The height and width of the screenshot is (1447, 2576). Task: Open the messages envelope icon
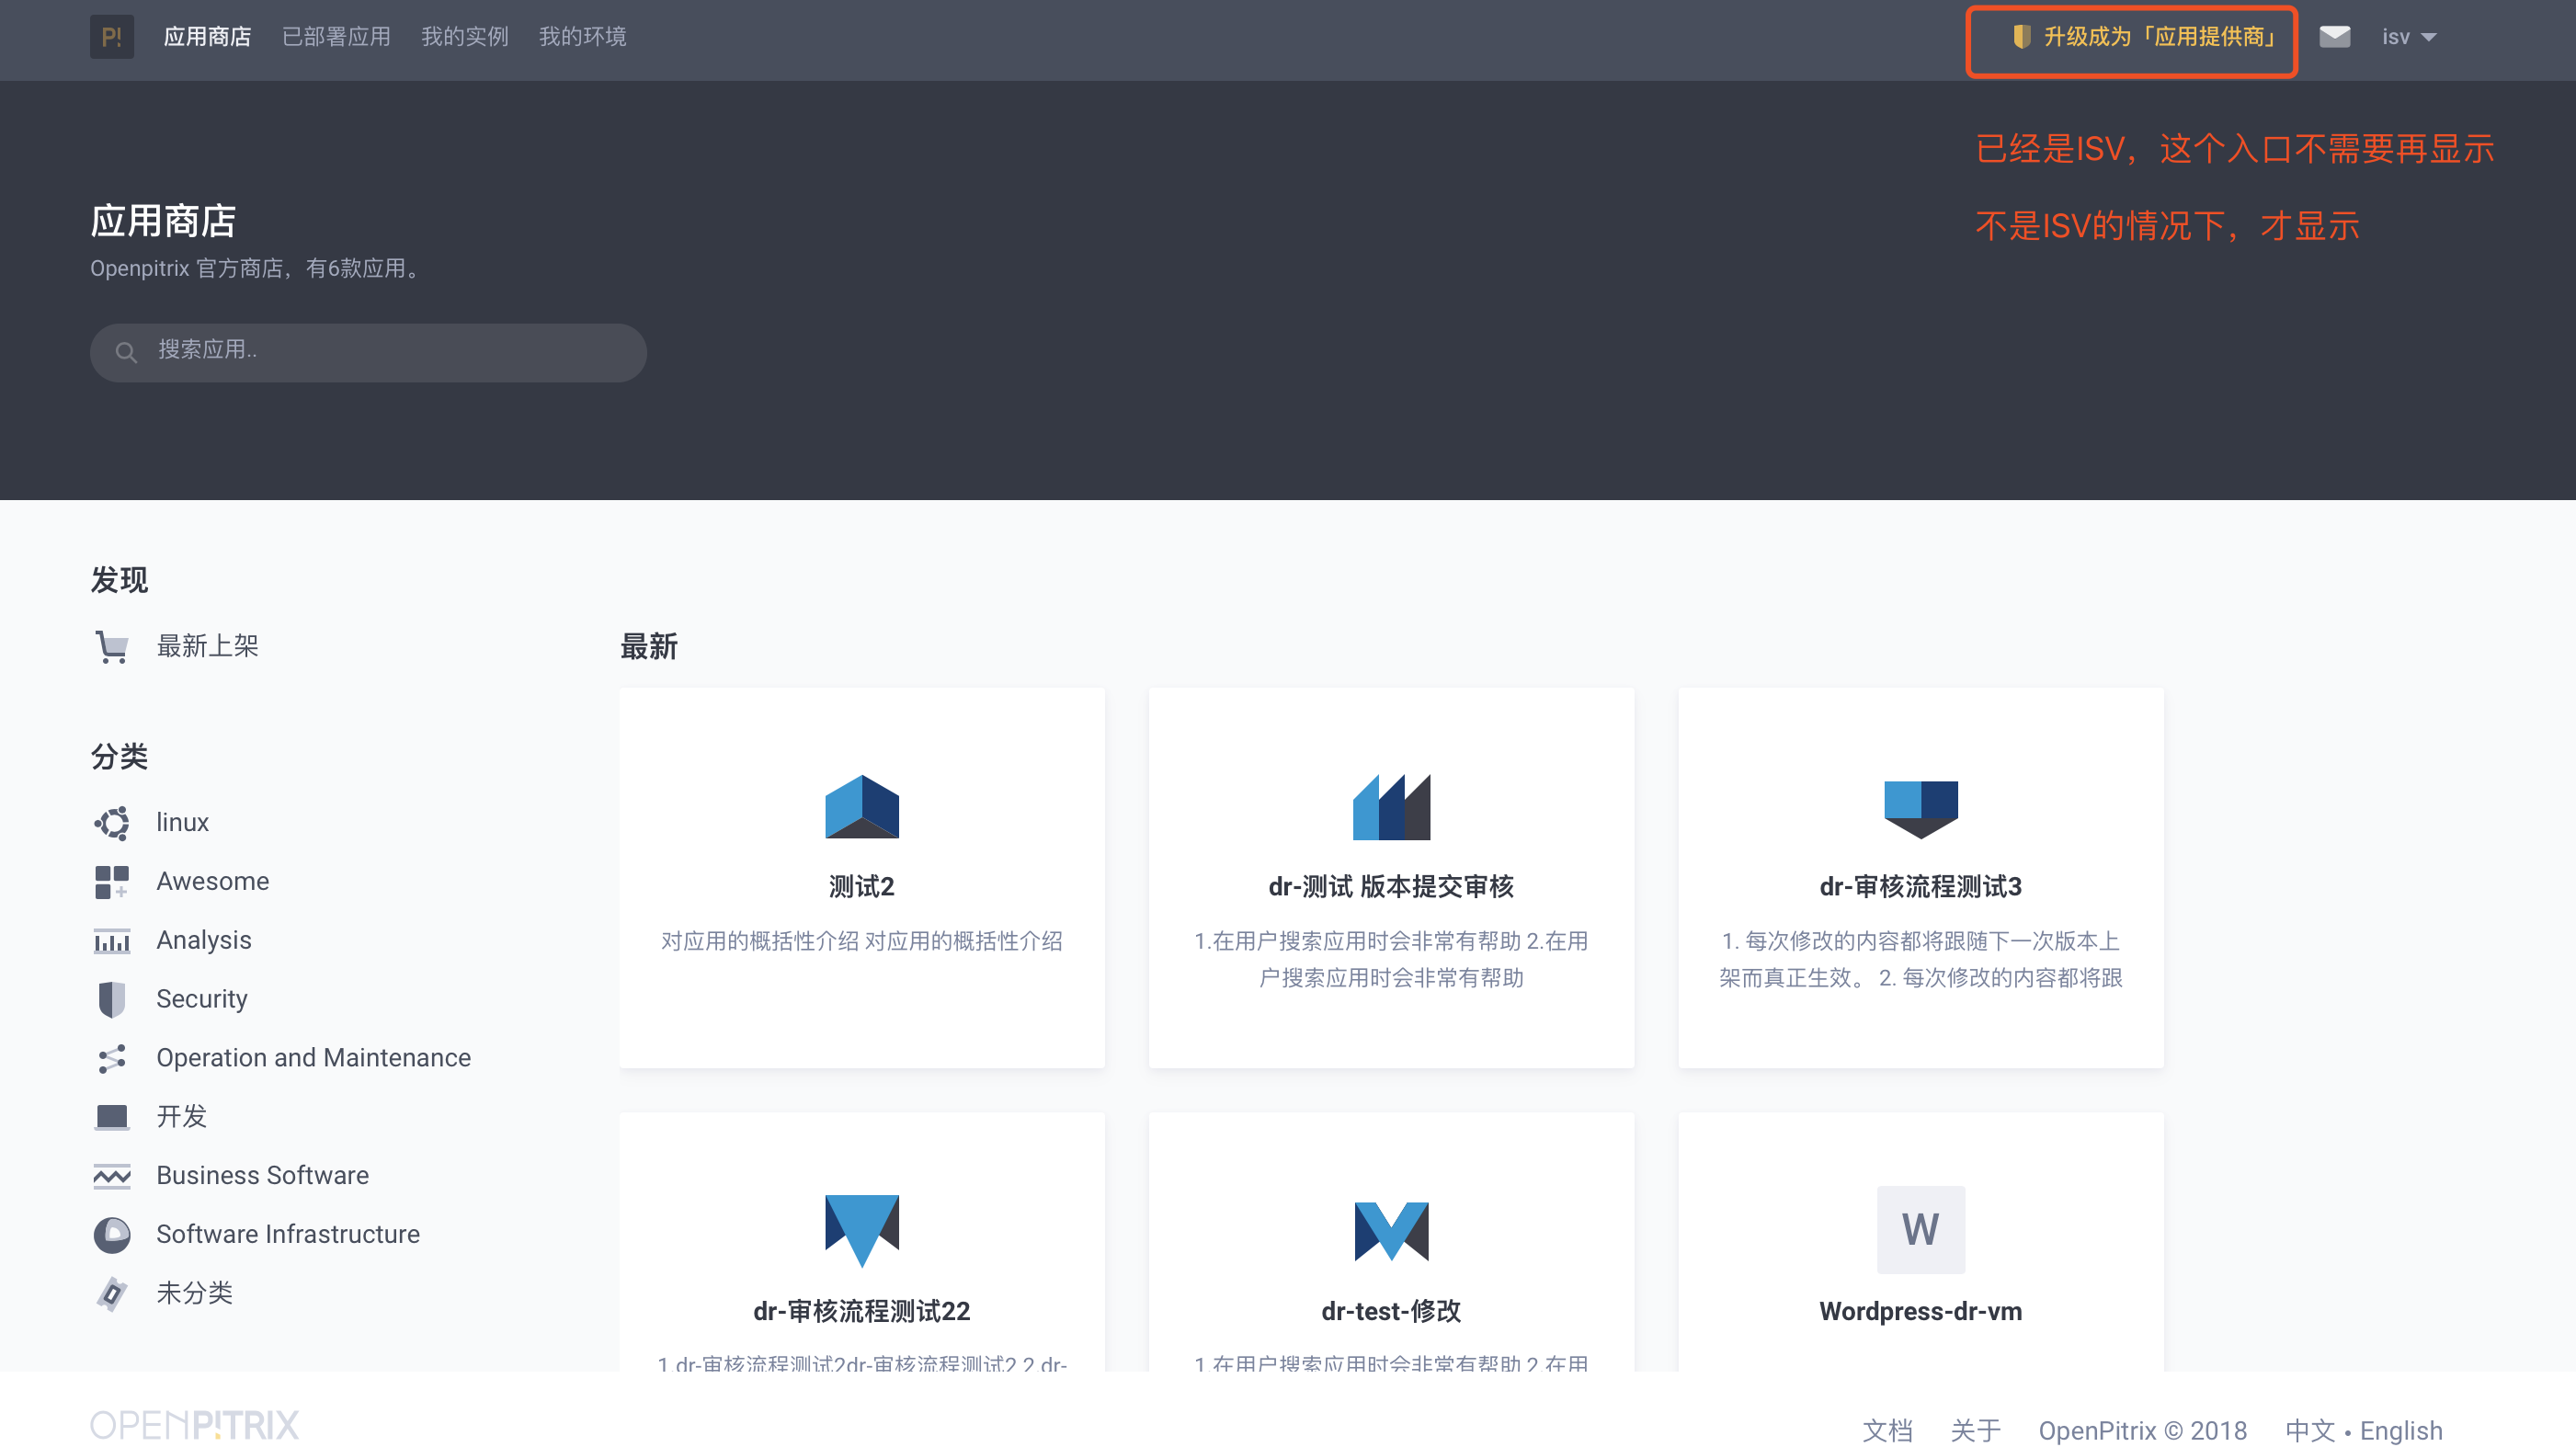click(x=2337, y=36)
